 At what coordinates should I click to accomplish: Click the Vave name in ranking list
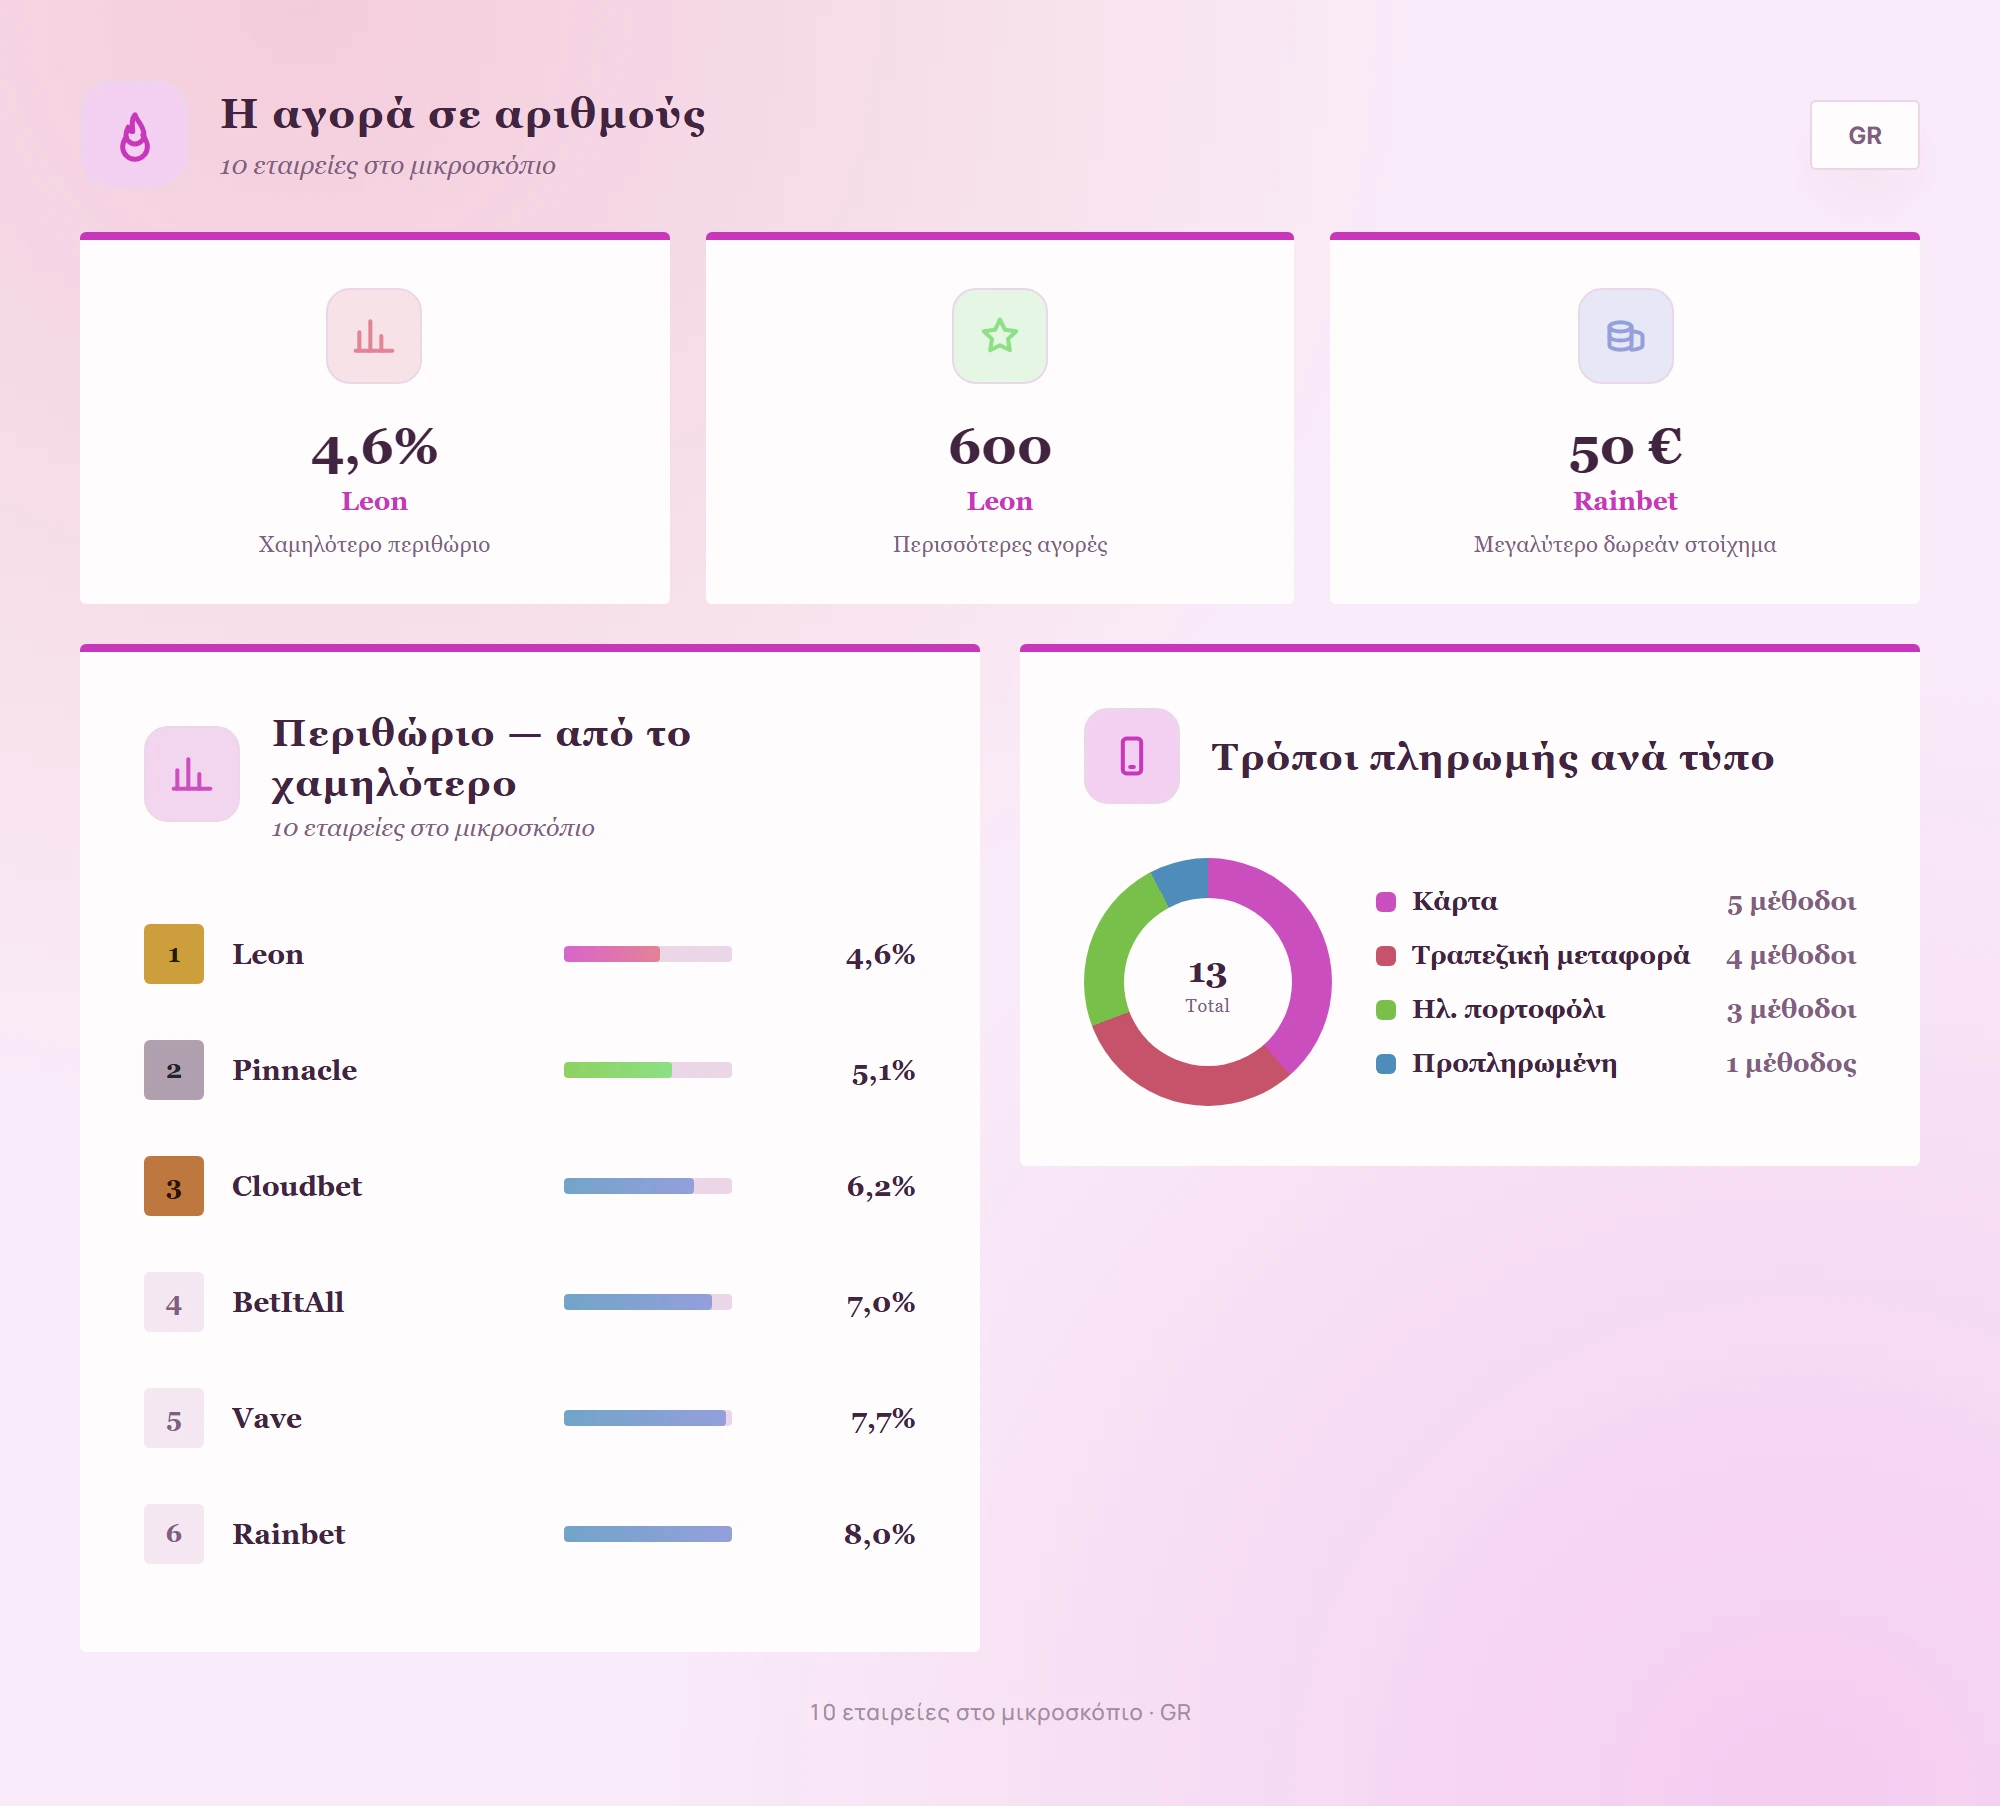click(267, 1418)
